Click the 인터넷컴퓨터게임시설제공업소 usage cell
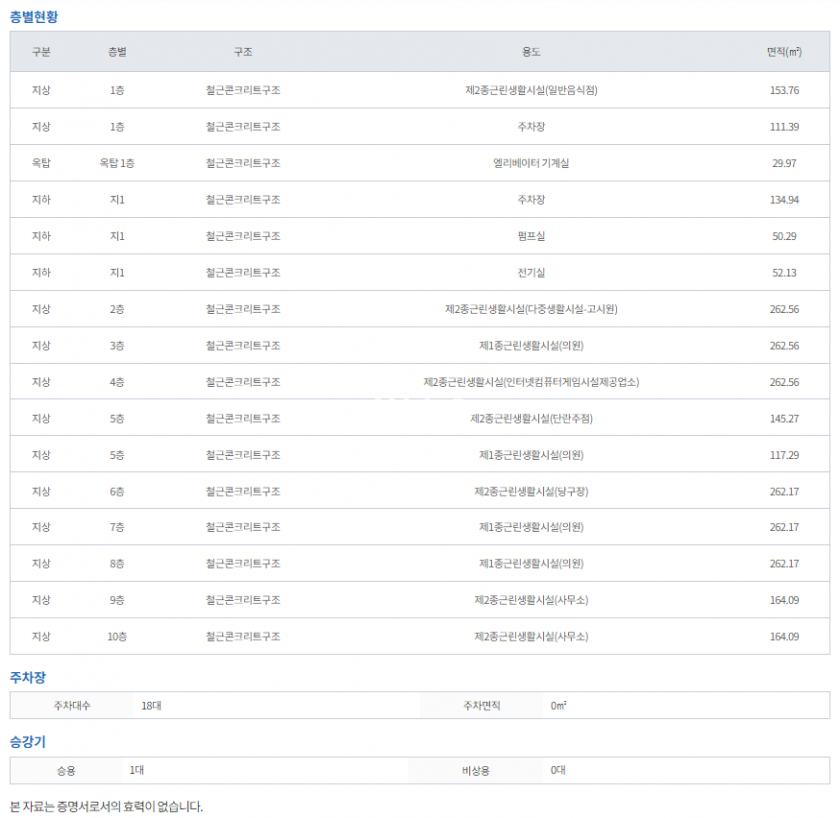This screenshot has height=818, width=840. tap(531, 382)
